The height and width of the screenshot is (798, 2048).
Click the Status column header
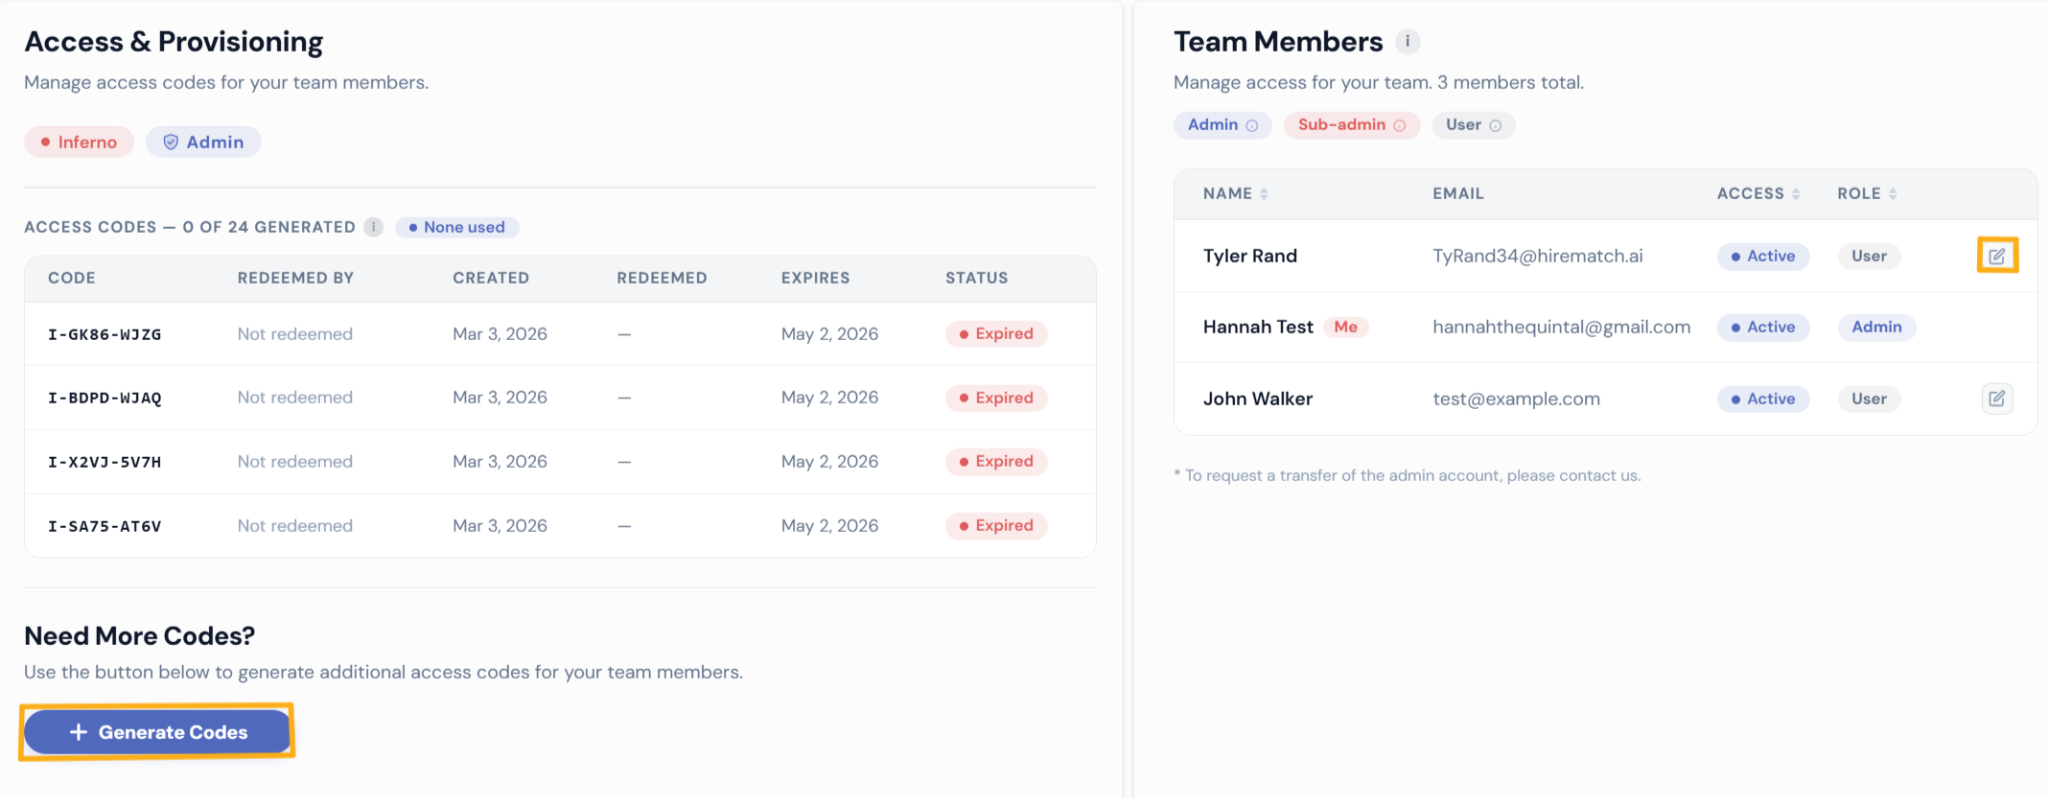coord(977,278)
